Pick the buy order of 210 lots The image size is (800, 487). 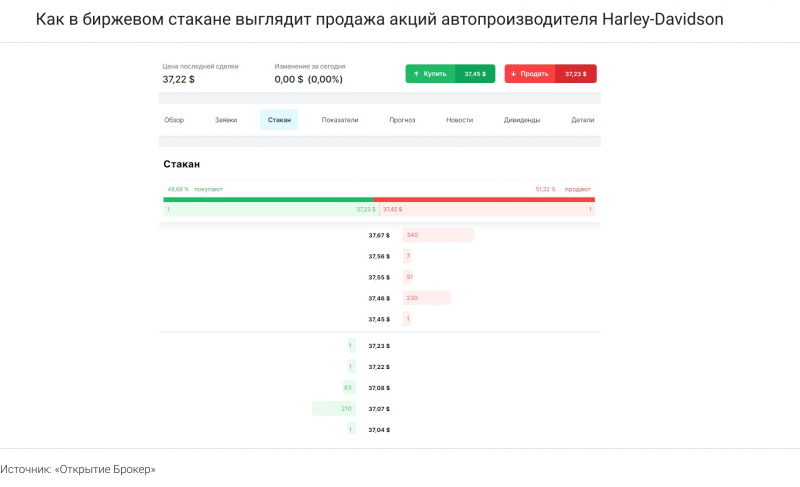[334, 408]
